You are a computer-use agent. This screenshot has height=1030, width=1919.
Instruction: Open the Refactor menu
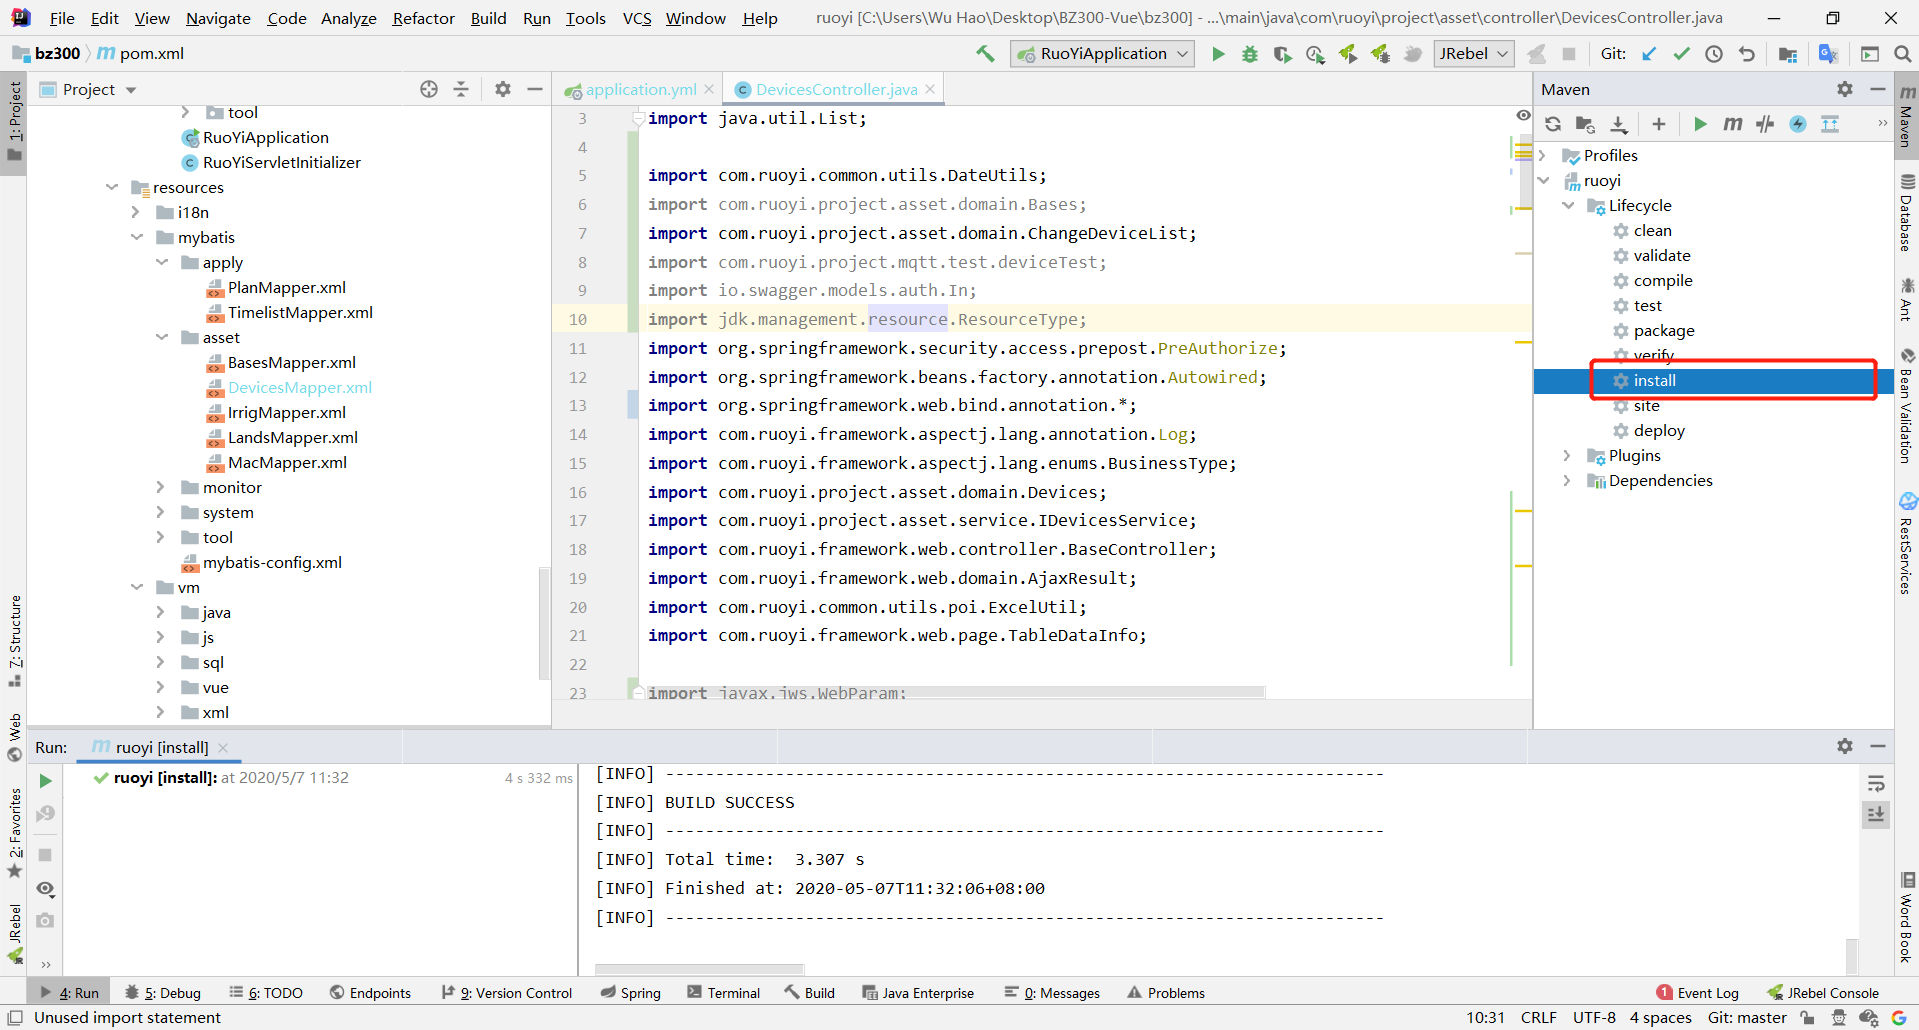click(423, 18)
